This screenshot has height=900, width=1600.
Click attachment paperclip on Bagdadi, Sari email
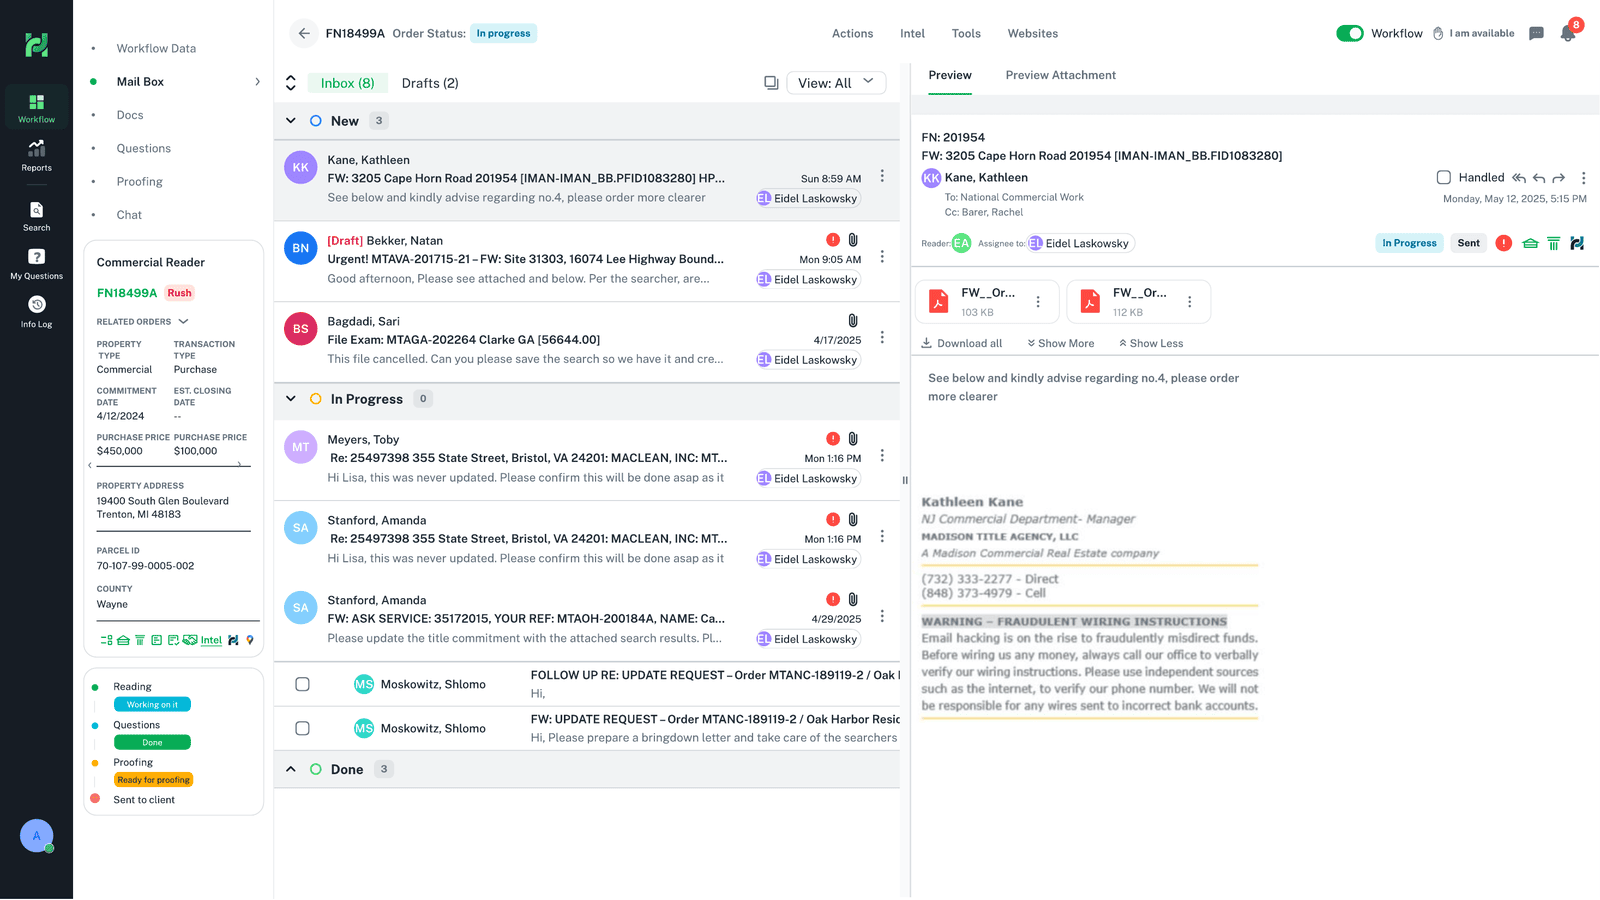pyautogui.click(x=853, y=321)
